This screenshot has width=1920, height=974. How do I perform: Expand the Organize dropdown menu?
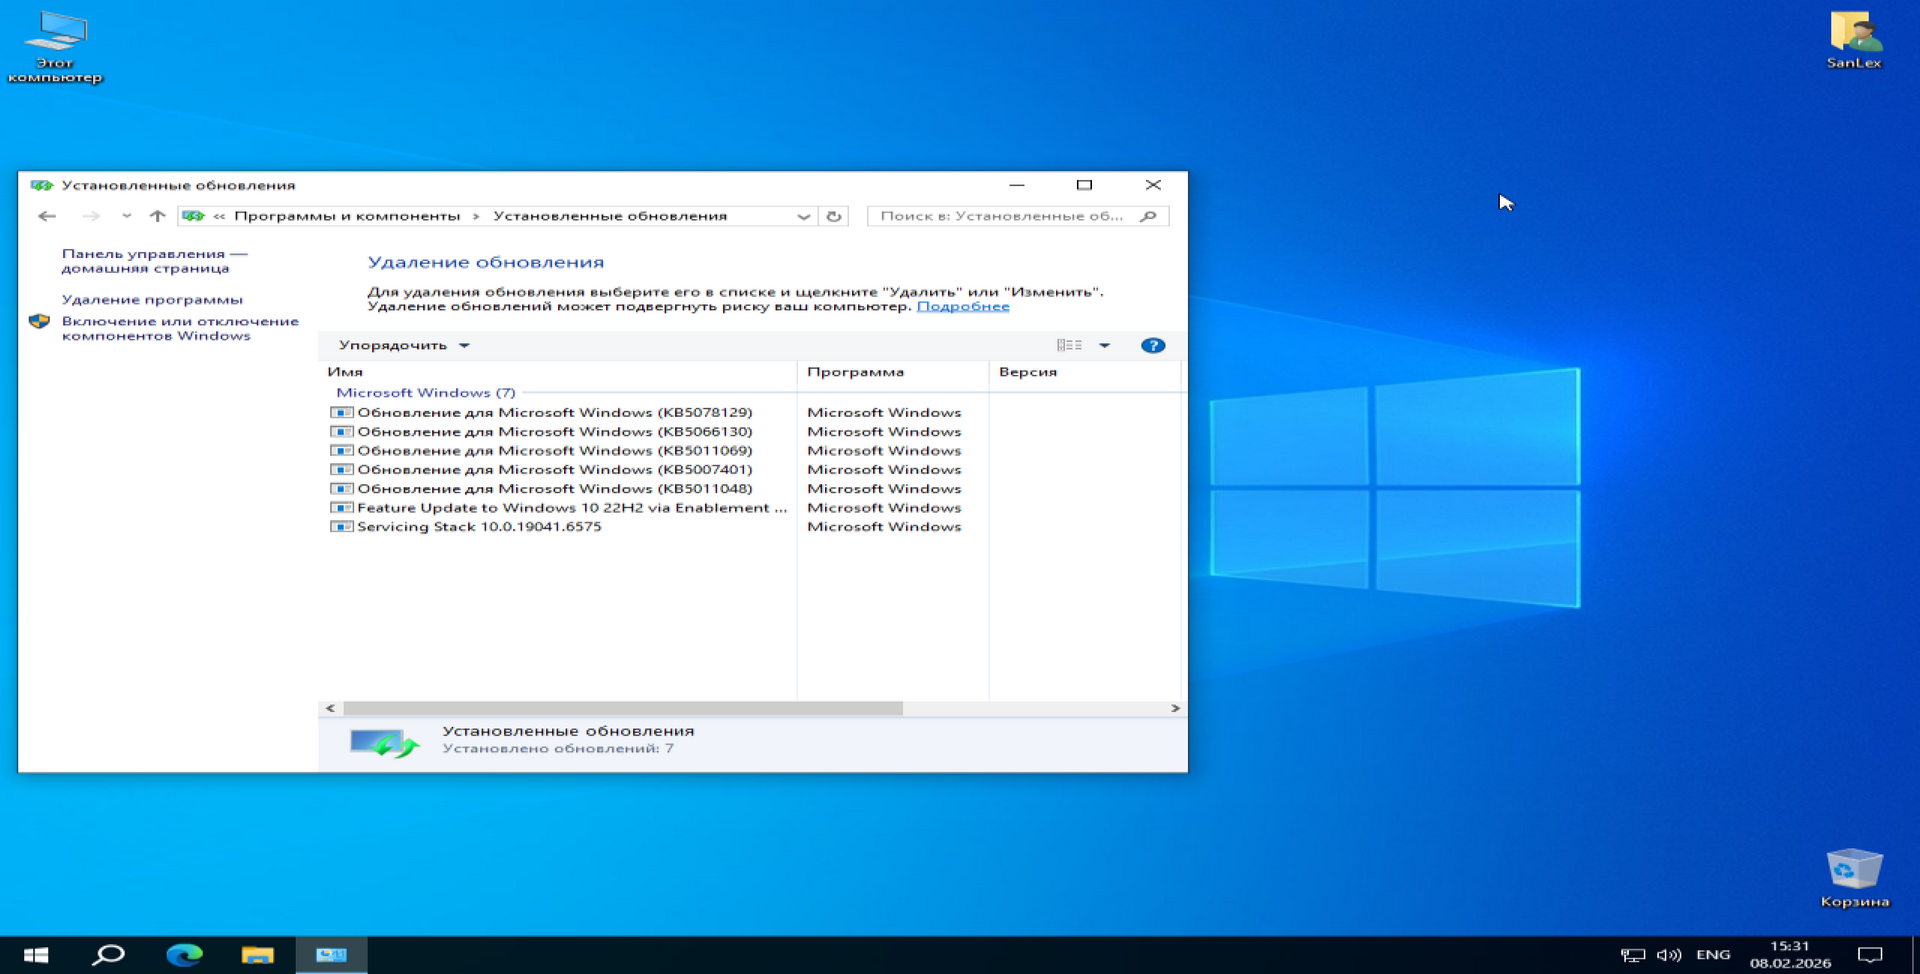[403, 345]
